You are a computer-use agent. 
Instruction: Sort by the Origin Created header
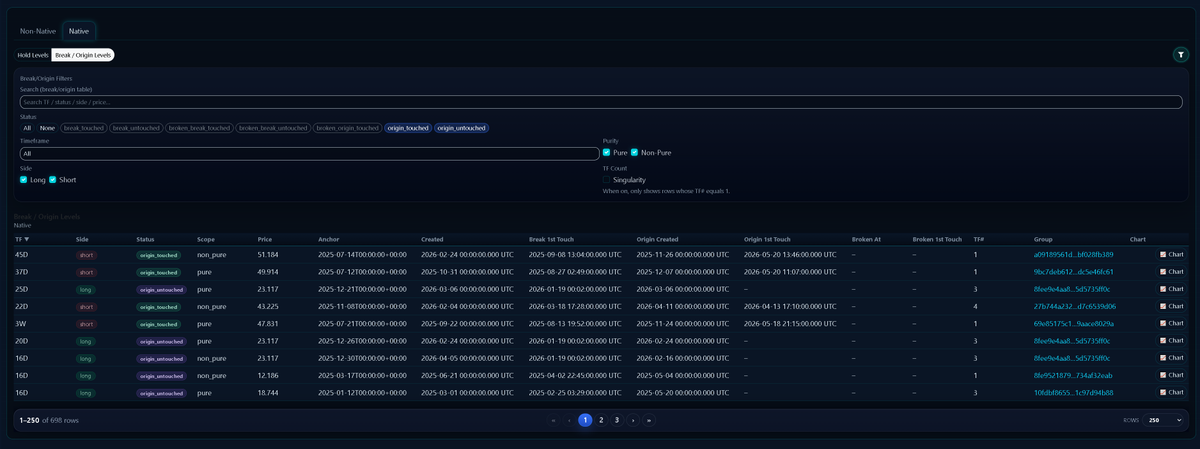(x=658, y=239)
